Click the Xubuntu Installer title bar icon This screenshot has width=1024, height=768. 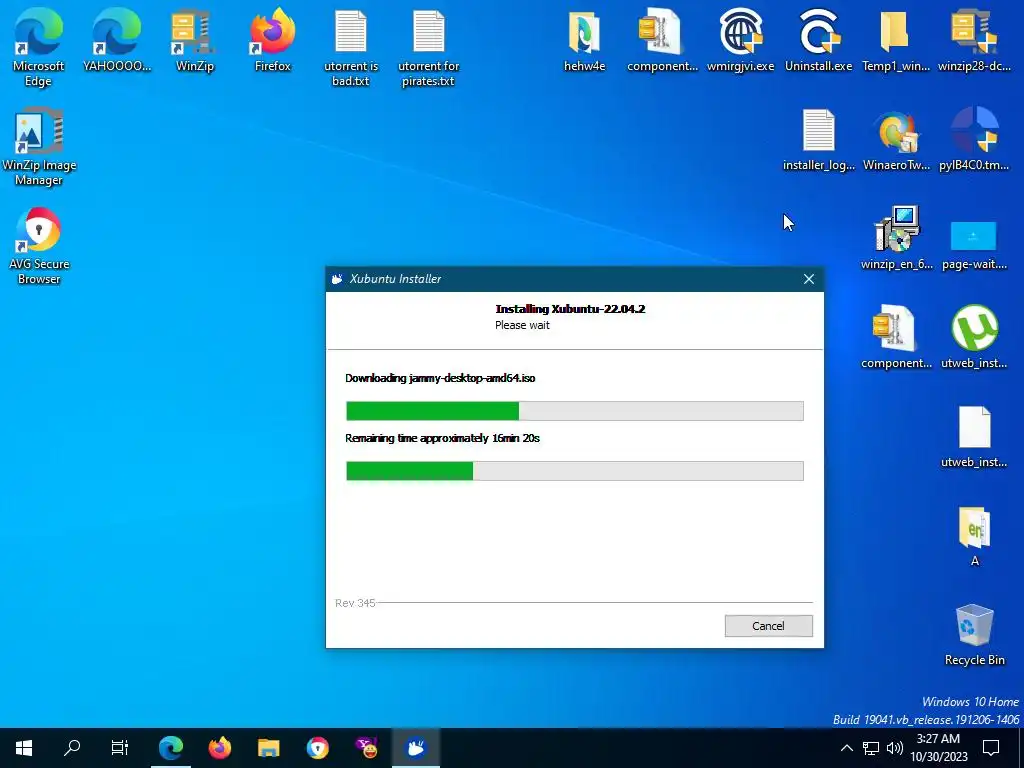tap(338, 279)
